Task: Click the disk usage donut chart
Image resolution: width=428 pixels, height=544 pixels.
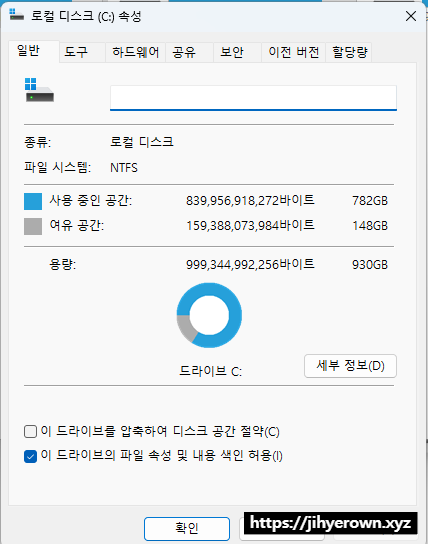Action: click(x=209, y=315)
